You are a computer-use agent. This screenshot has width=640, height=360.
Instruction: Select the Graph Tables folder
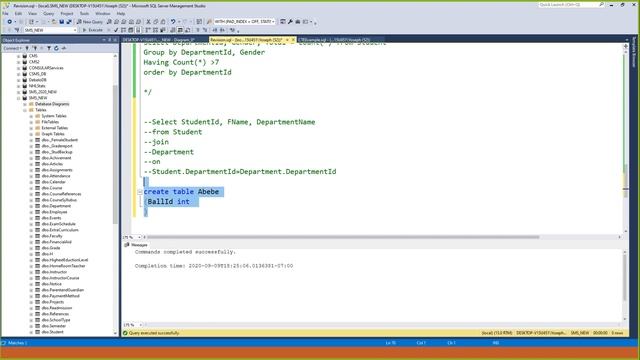pyautogui.click(x=53, y=134)
